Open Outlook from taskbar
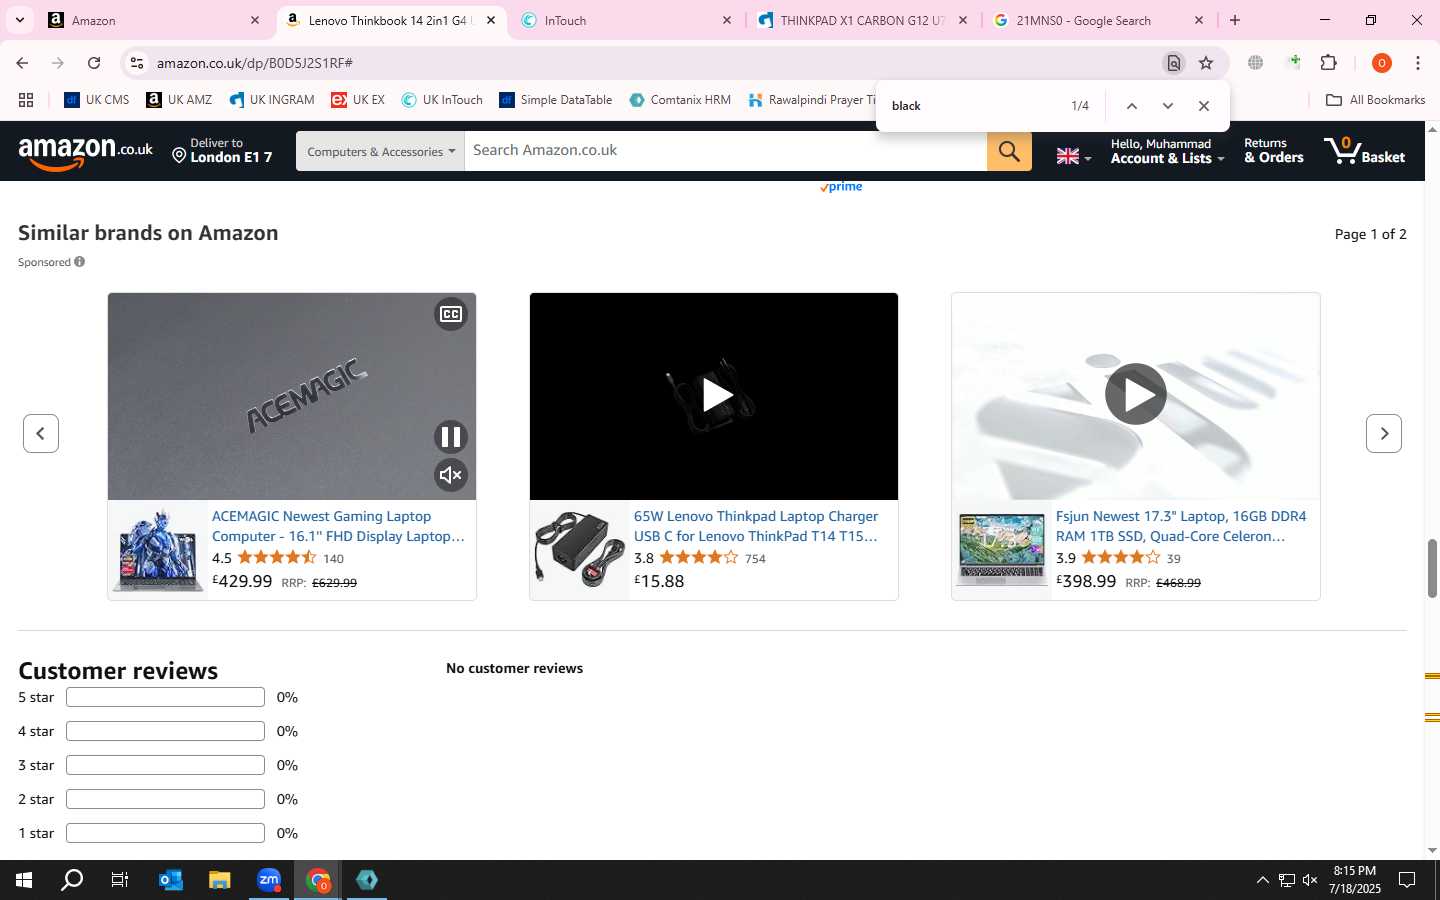Image resolution: width=1440 pixels, height=900 pixels. coord(171,880)
